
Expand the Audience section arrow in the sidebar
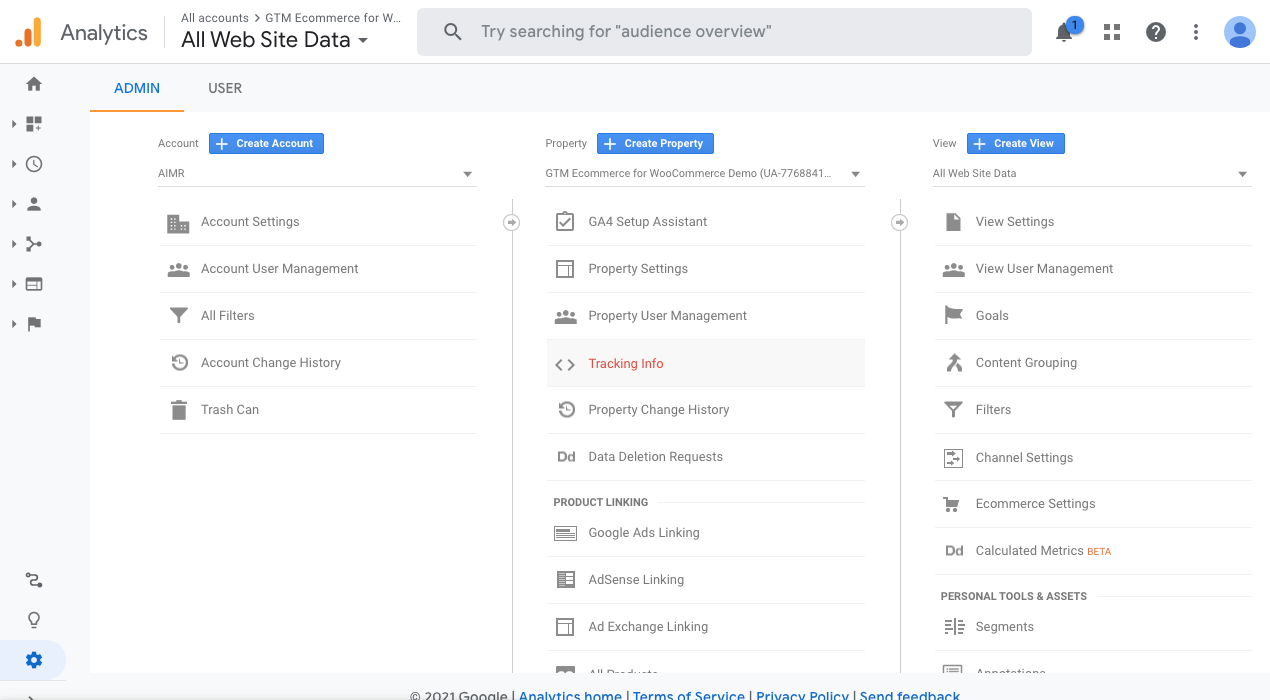(14, 204)
